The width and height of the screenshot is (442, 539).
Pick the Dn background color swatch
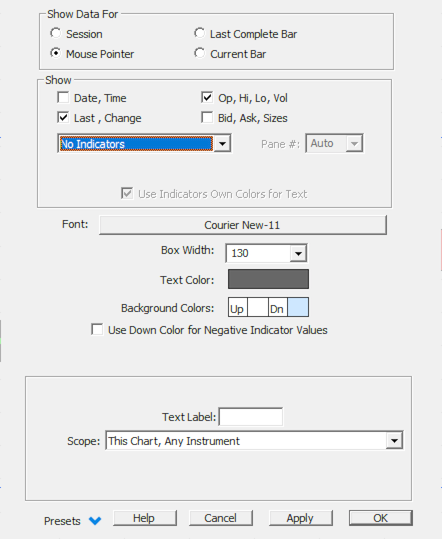pyautogui.click(x=298, y=307)
